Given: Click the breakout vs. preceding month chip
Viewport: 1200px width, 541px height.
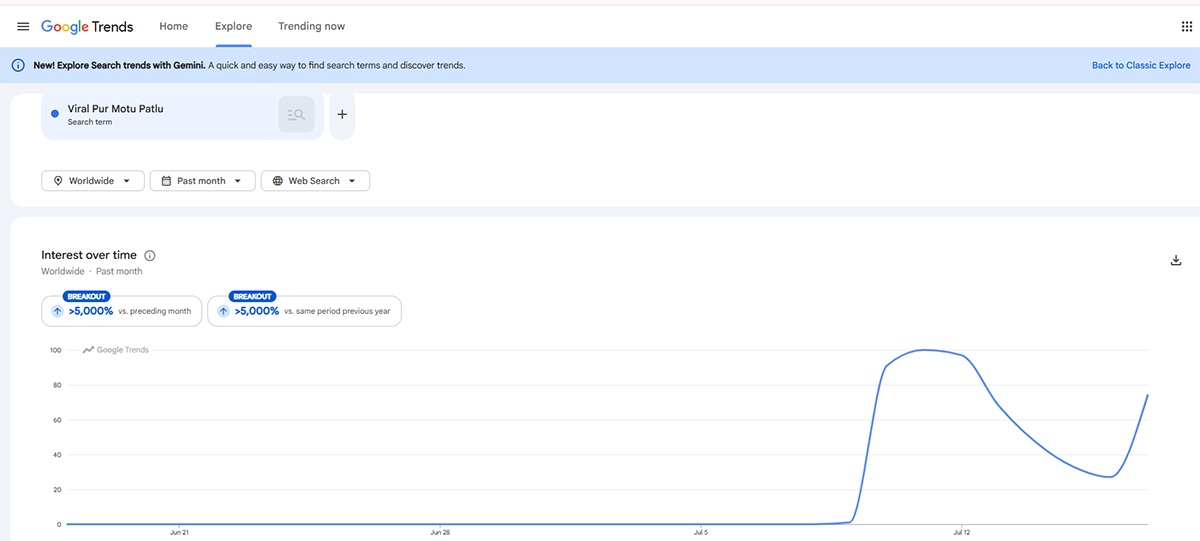Looking at the screenshot, I should pos(122,311).
